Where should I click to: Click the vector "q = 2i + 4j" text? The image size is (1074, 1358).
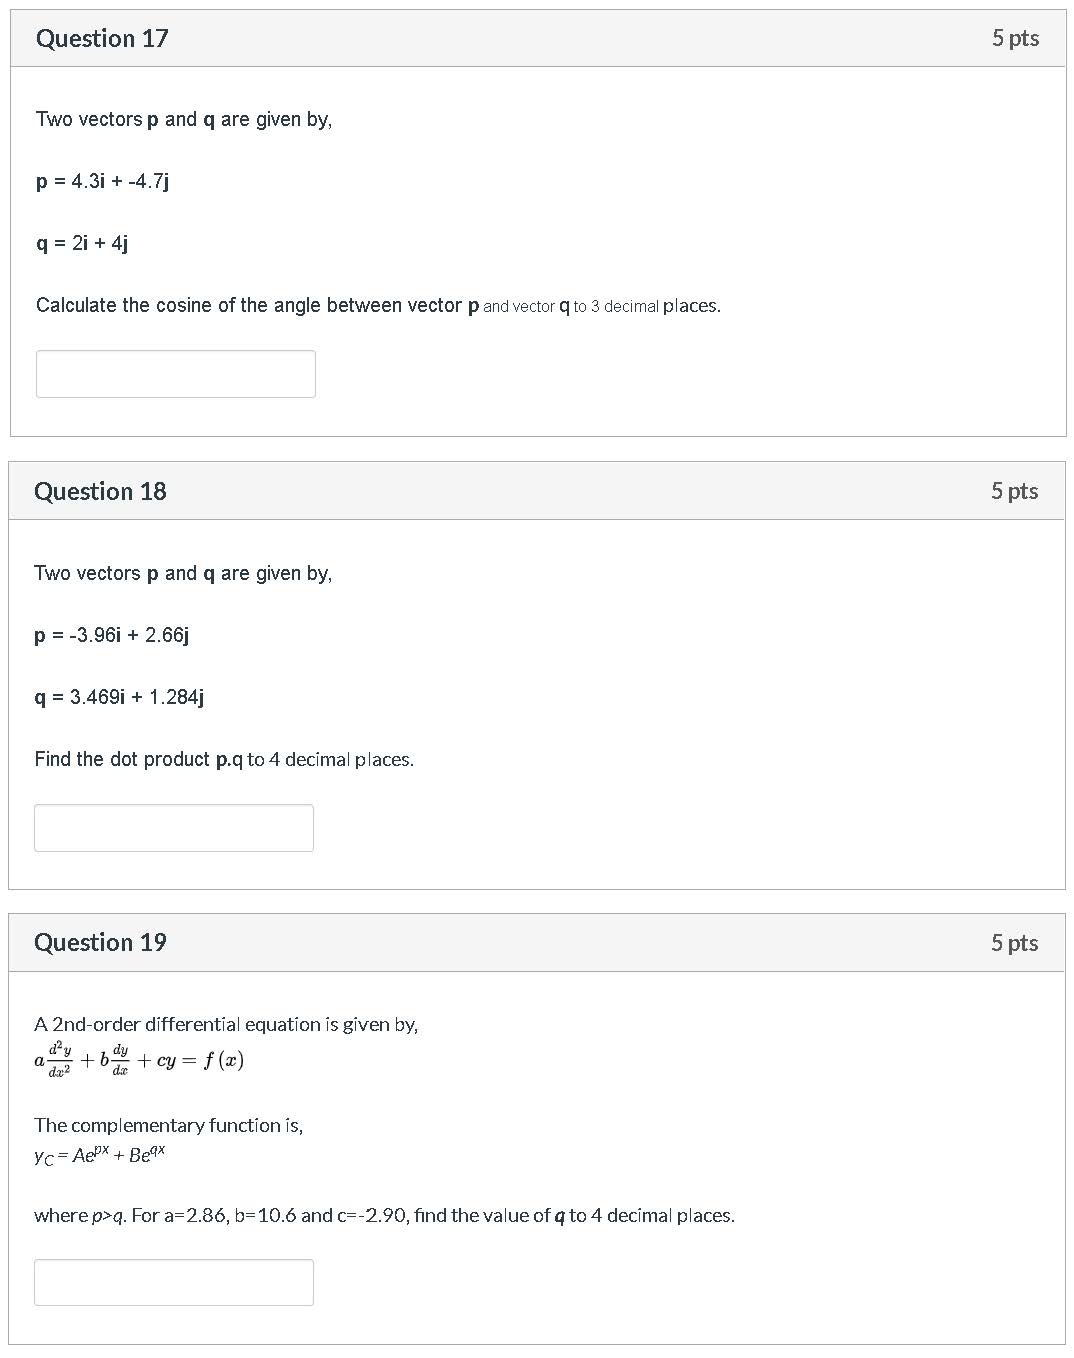(x=82, y=244)
